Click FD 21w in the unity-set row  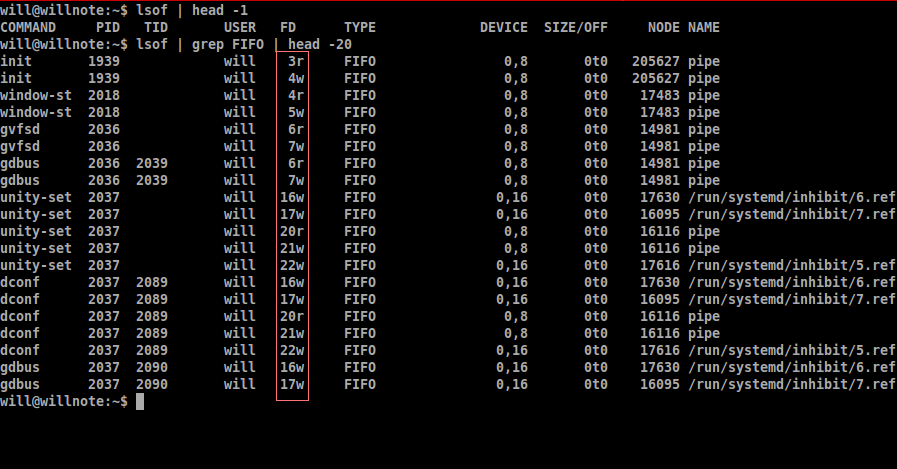292,248
